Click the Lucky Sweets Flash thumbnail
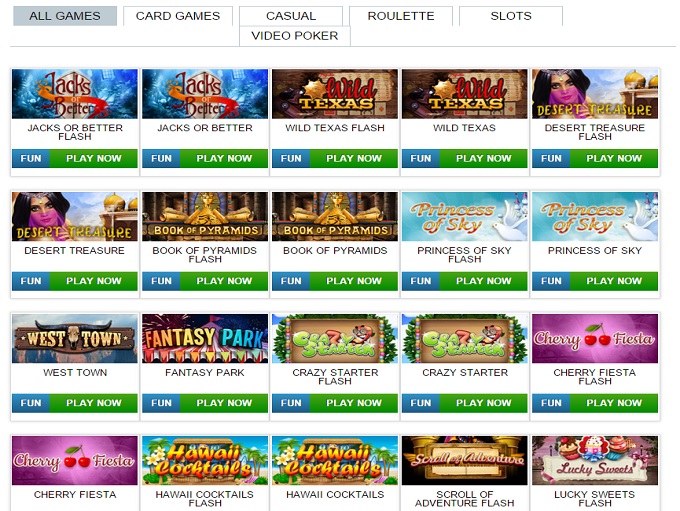The image size is (680, 511). pos(595,461)
